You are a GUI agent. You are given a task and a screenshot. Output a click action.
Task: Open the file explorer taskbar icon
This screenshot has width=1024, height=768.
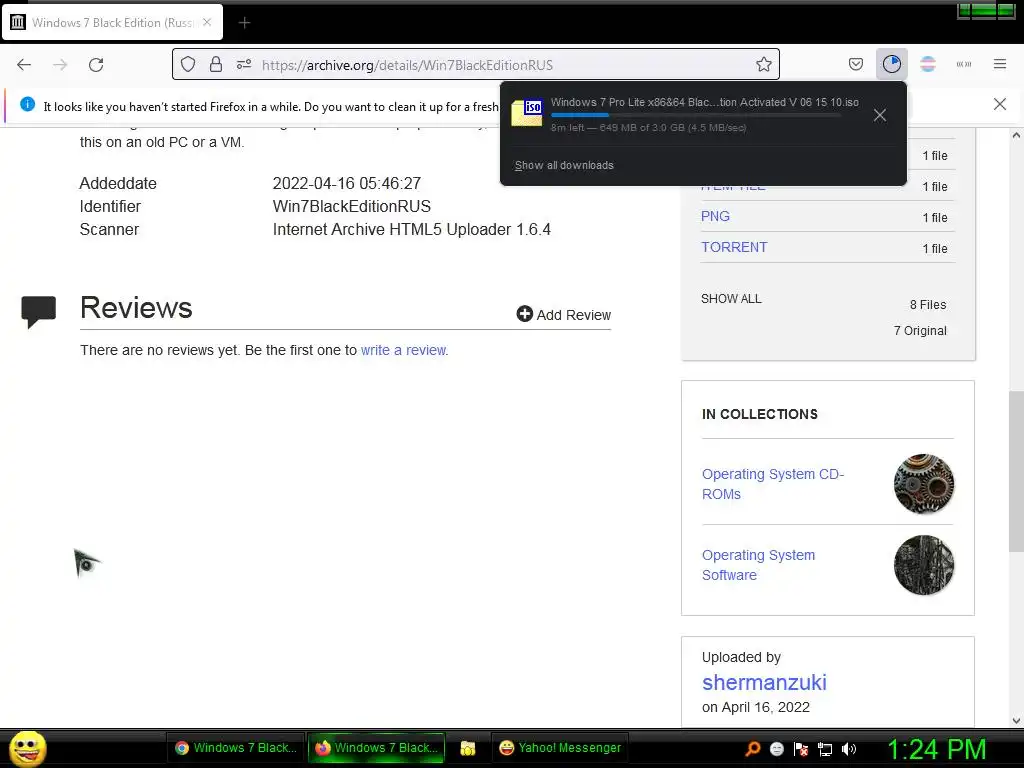468,748
